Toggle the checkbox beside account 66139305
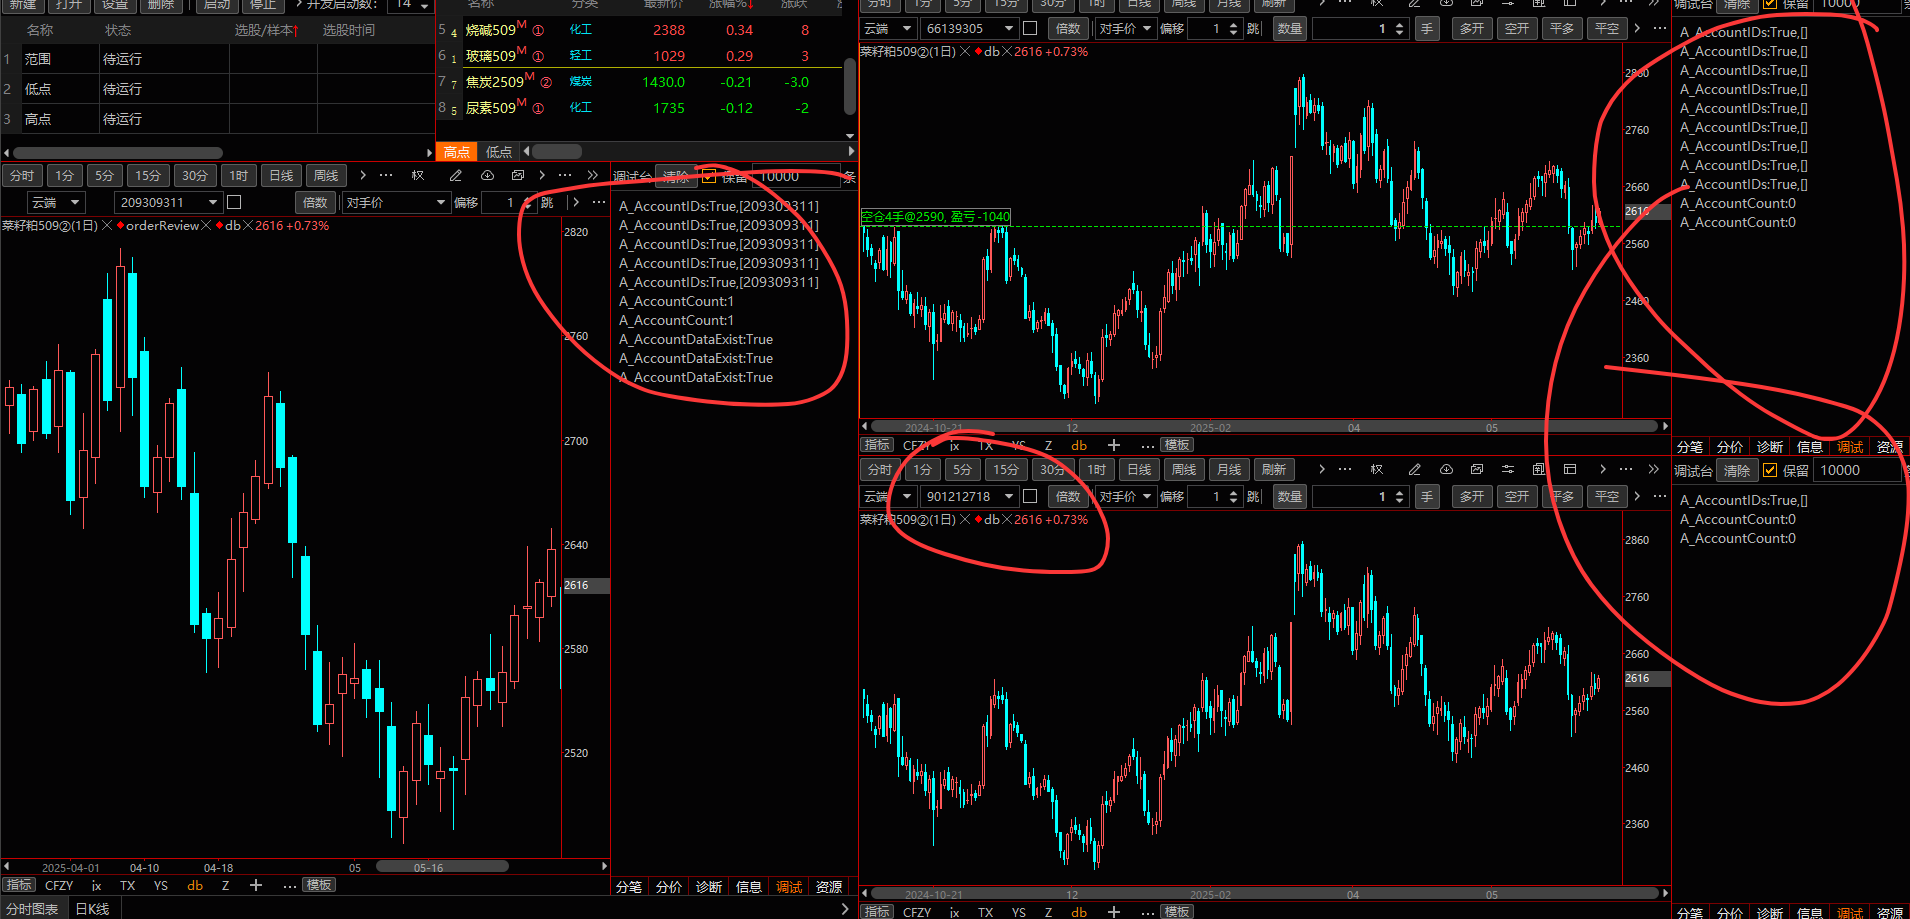This screenshot has width=1910, height=919. (x=1030, y=28)
